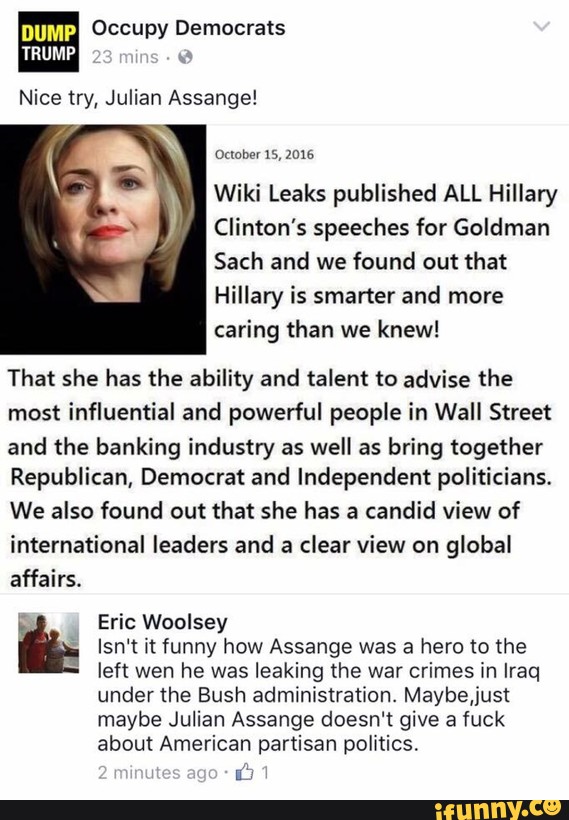Open the Dump Trump profile picture

coord(48,42)
